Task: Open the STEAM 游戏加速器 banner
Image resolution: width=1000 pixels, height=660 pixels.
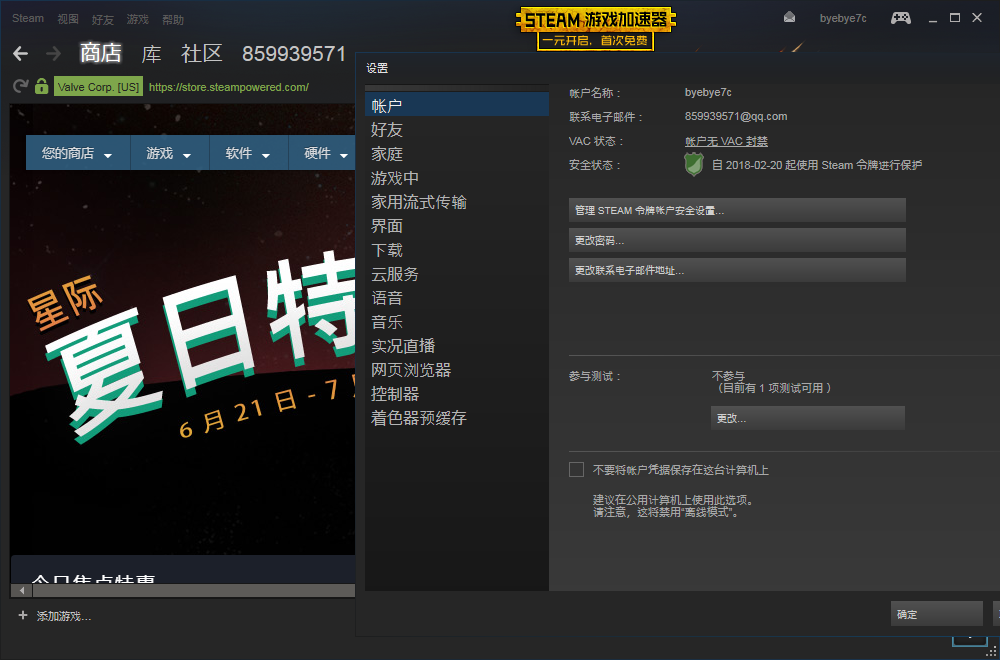Action: pos(596,29)
